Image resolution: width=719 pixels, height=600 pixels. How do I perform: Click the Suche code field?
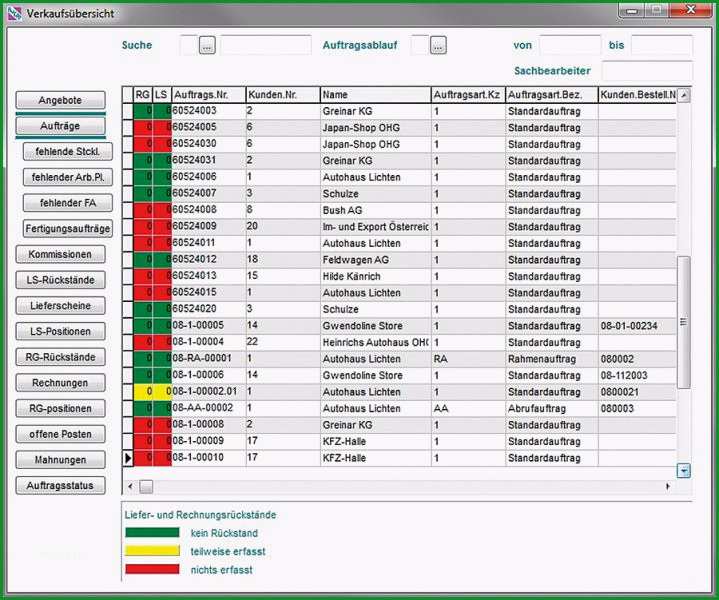[189, 45]
